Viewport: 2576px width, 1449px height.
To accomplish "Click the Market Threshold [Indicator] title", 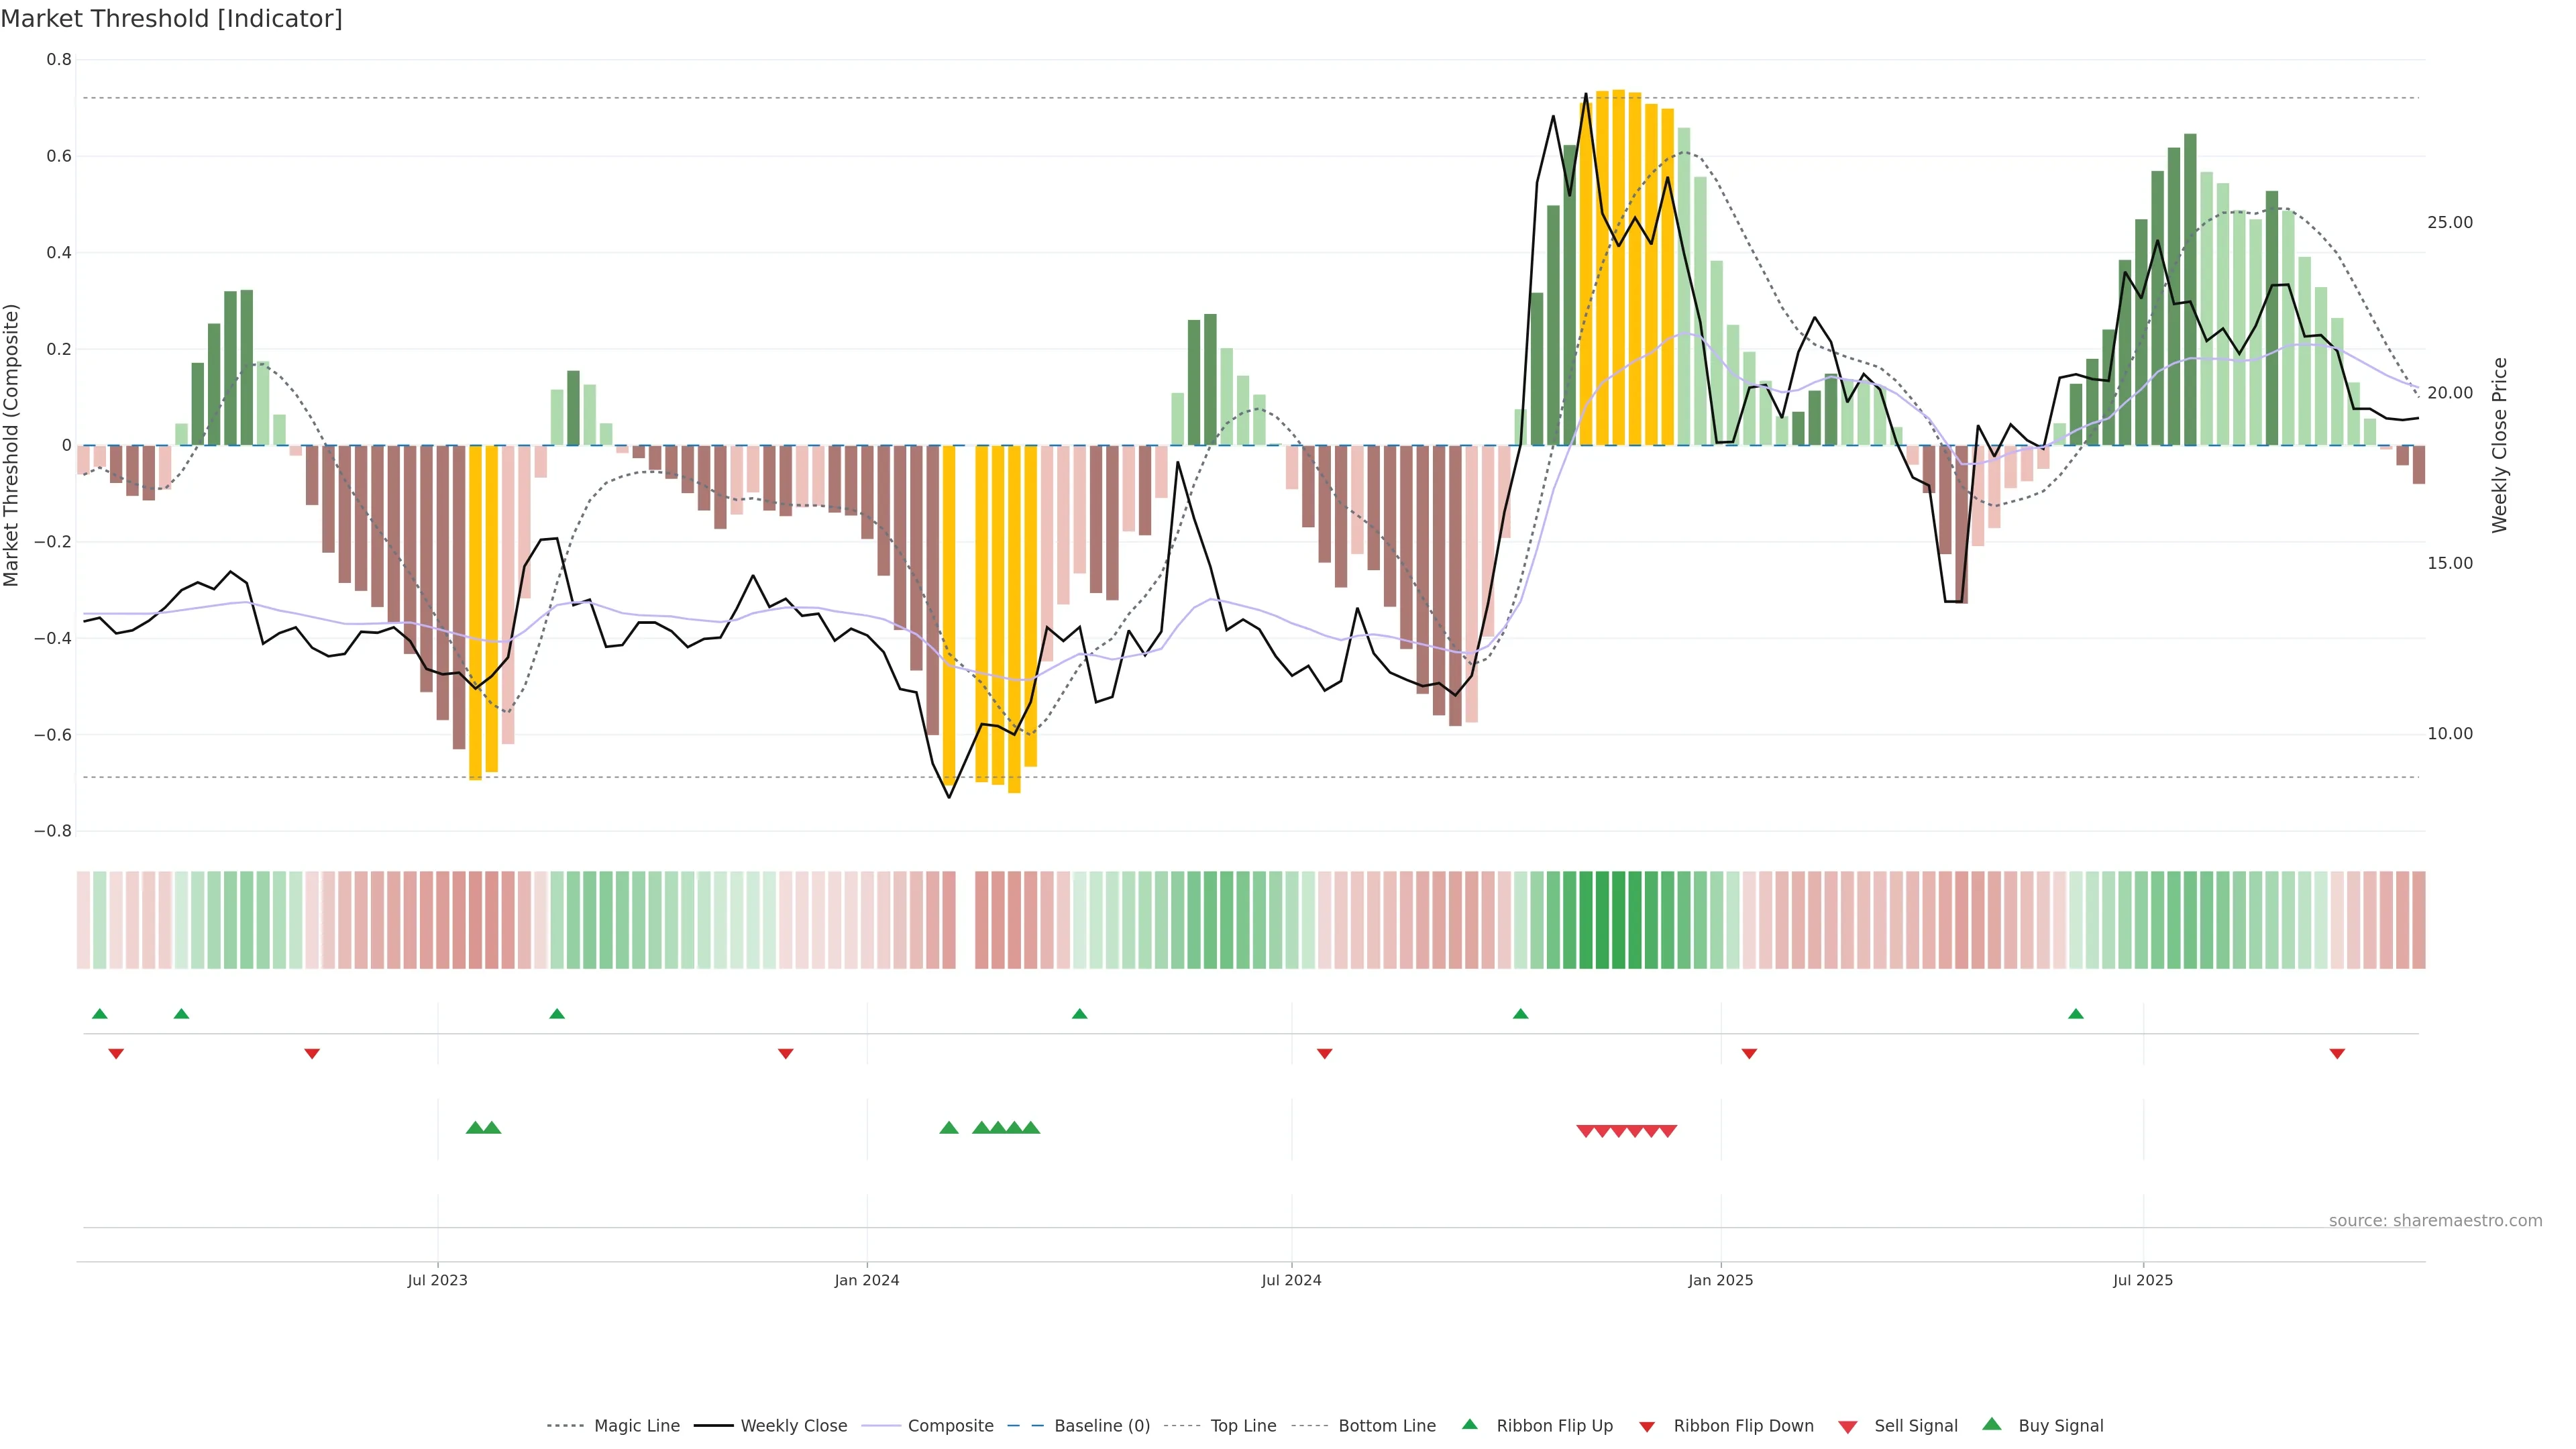I will coord(171,19).
